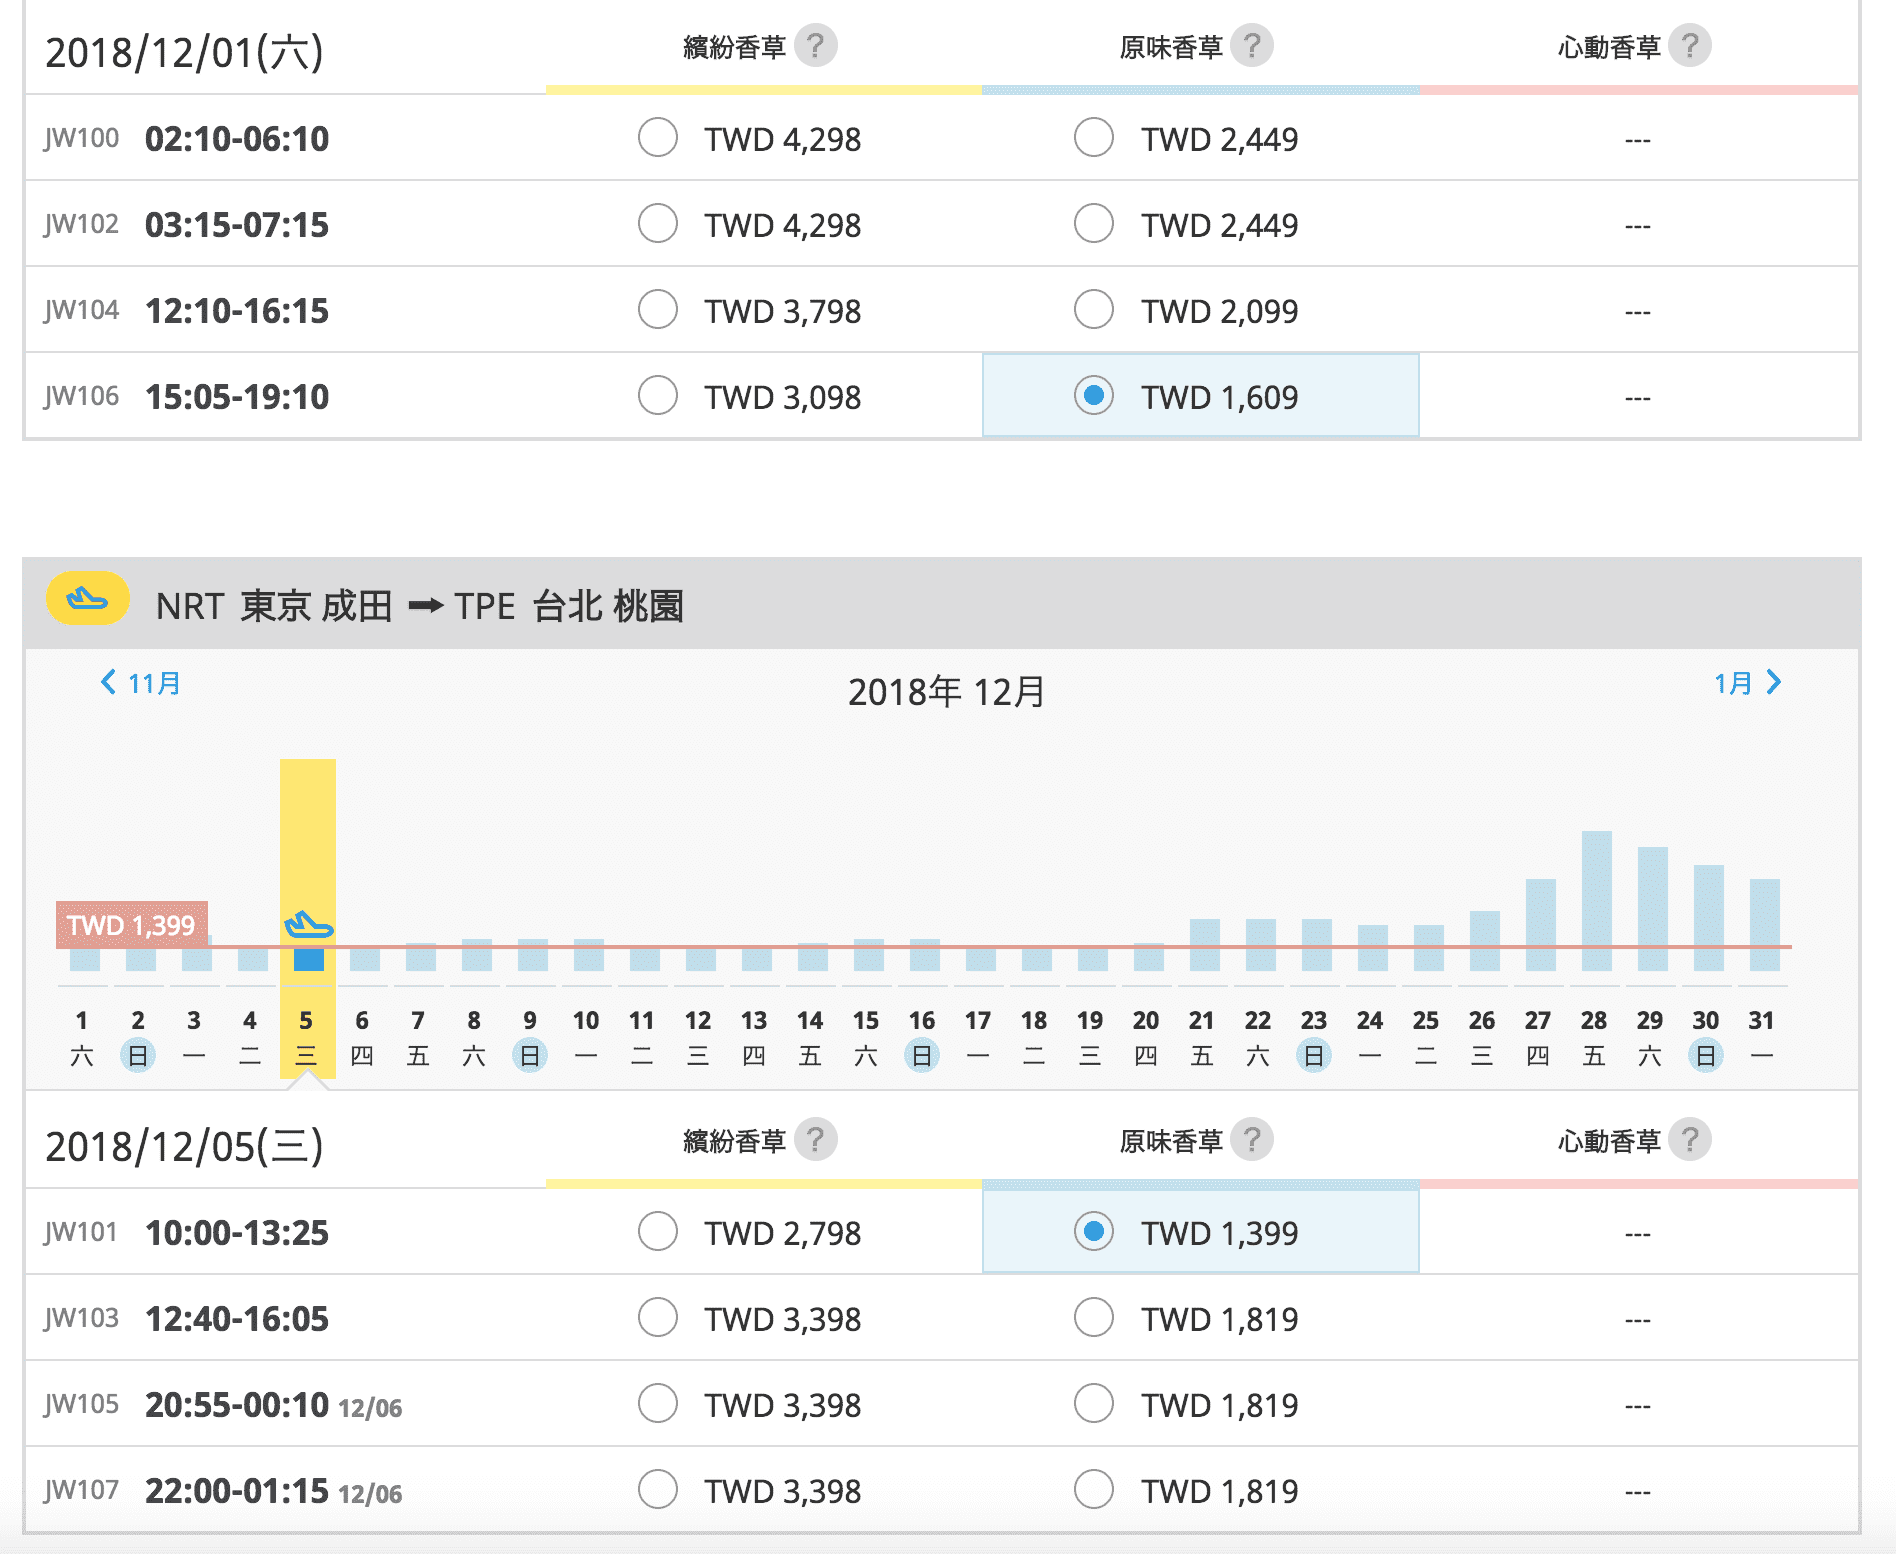This screenshot has height=1554, width=1896.
Task: Select JW106 繽紛香草 fare TWD 3,098
Action: click(x=658, y=396)
